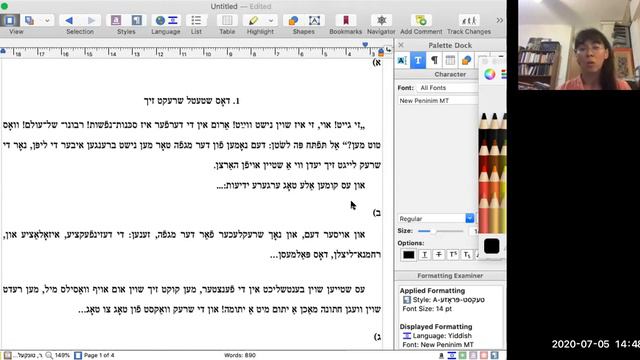This screenshot has width=640, height=360.
Task: Open the paragraph Styles icon
Action: [x=136, y=20]
